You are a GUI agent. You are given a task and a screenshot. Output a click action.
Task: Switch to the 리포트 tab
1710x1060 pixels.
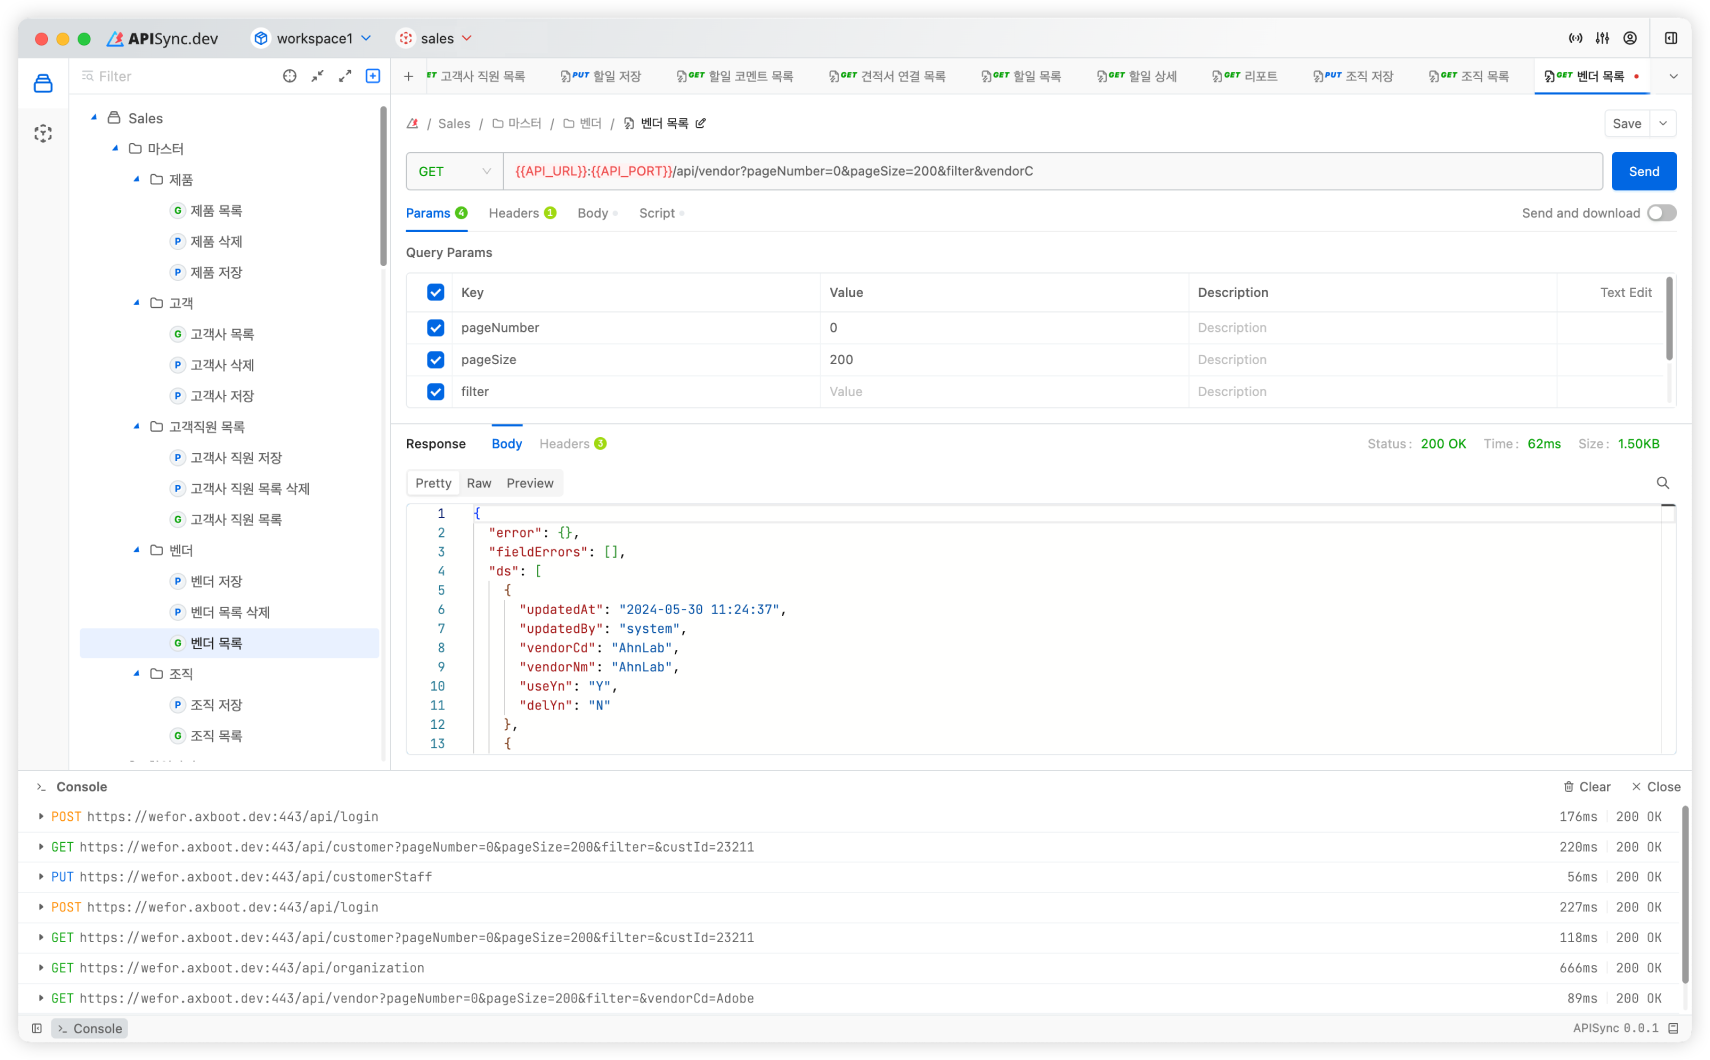coord(1245,76)
